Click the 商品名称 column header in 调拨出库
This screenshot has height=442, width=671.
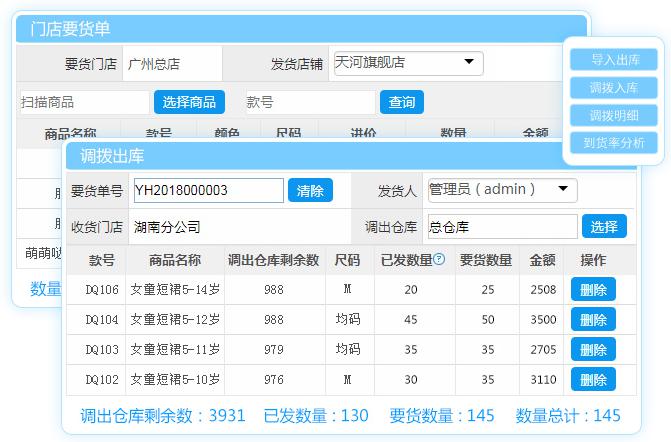(175, 260)
